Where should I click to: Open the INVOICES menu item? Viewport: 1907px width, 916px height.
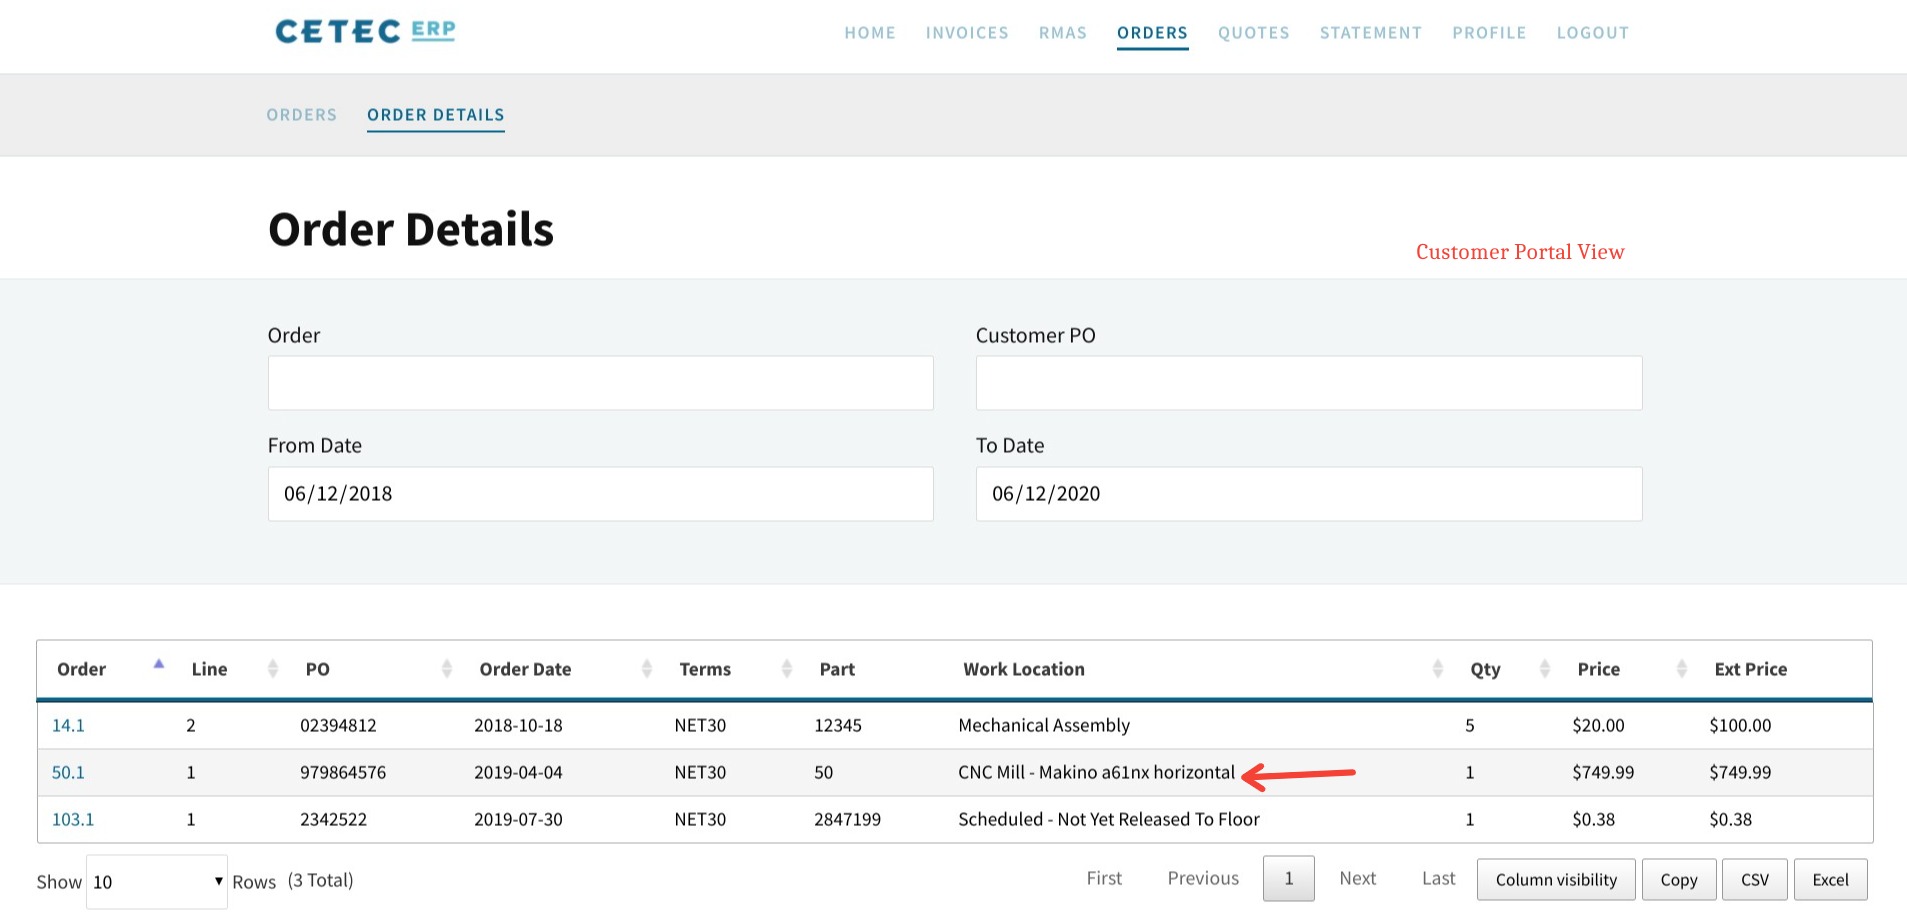967,33
